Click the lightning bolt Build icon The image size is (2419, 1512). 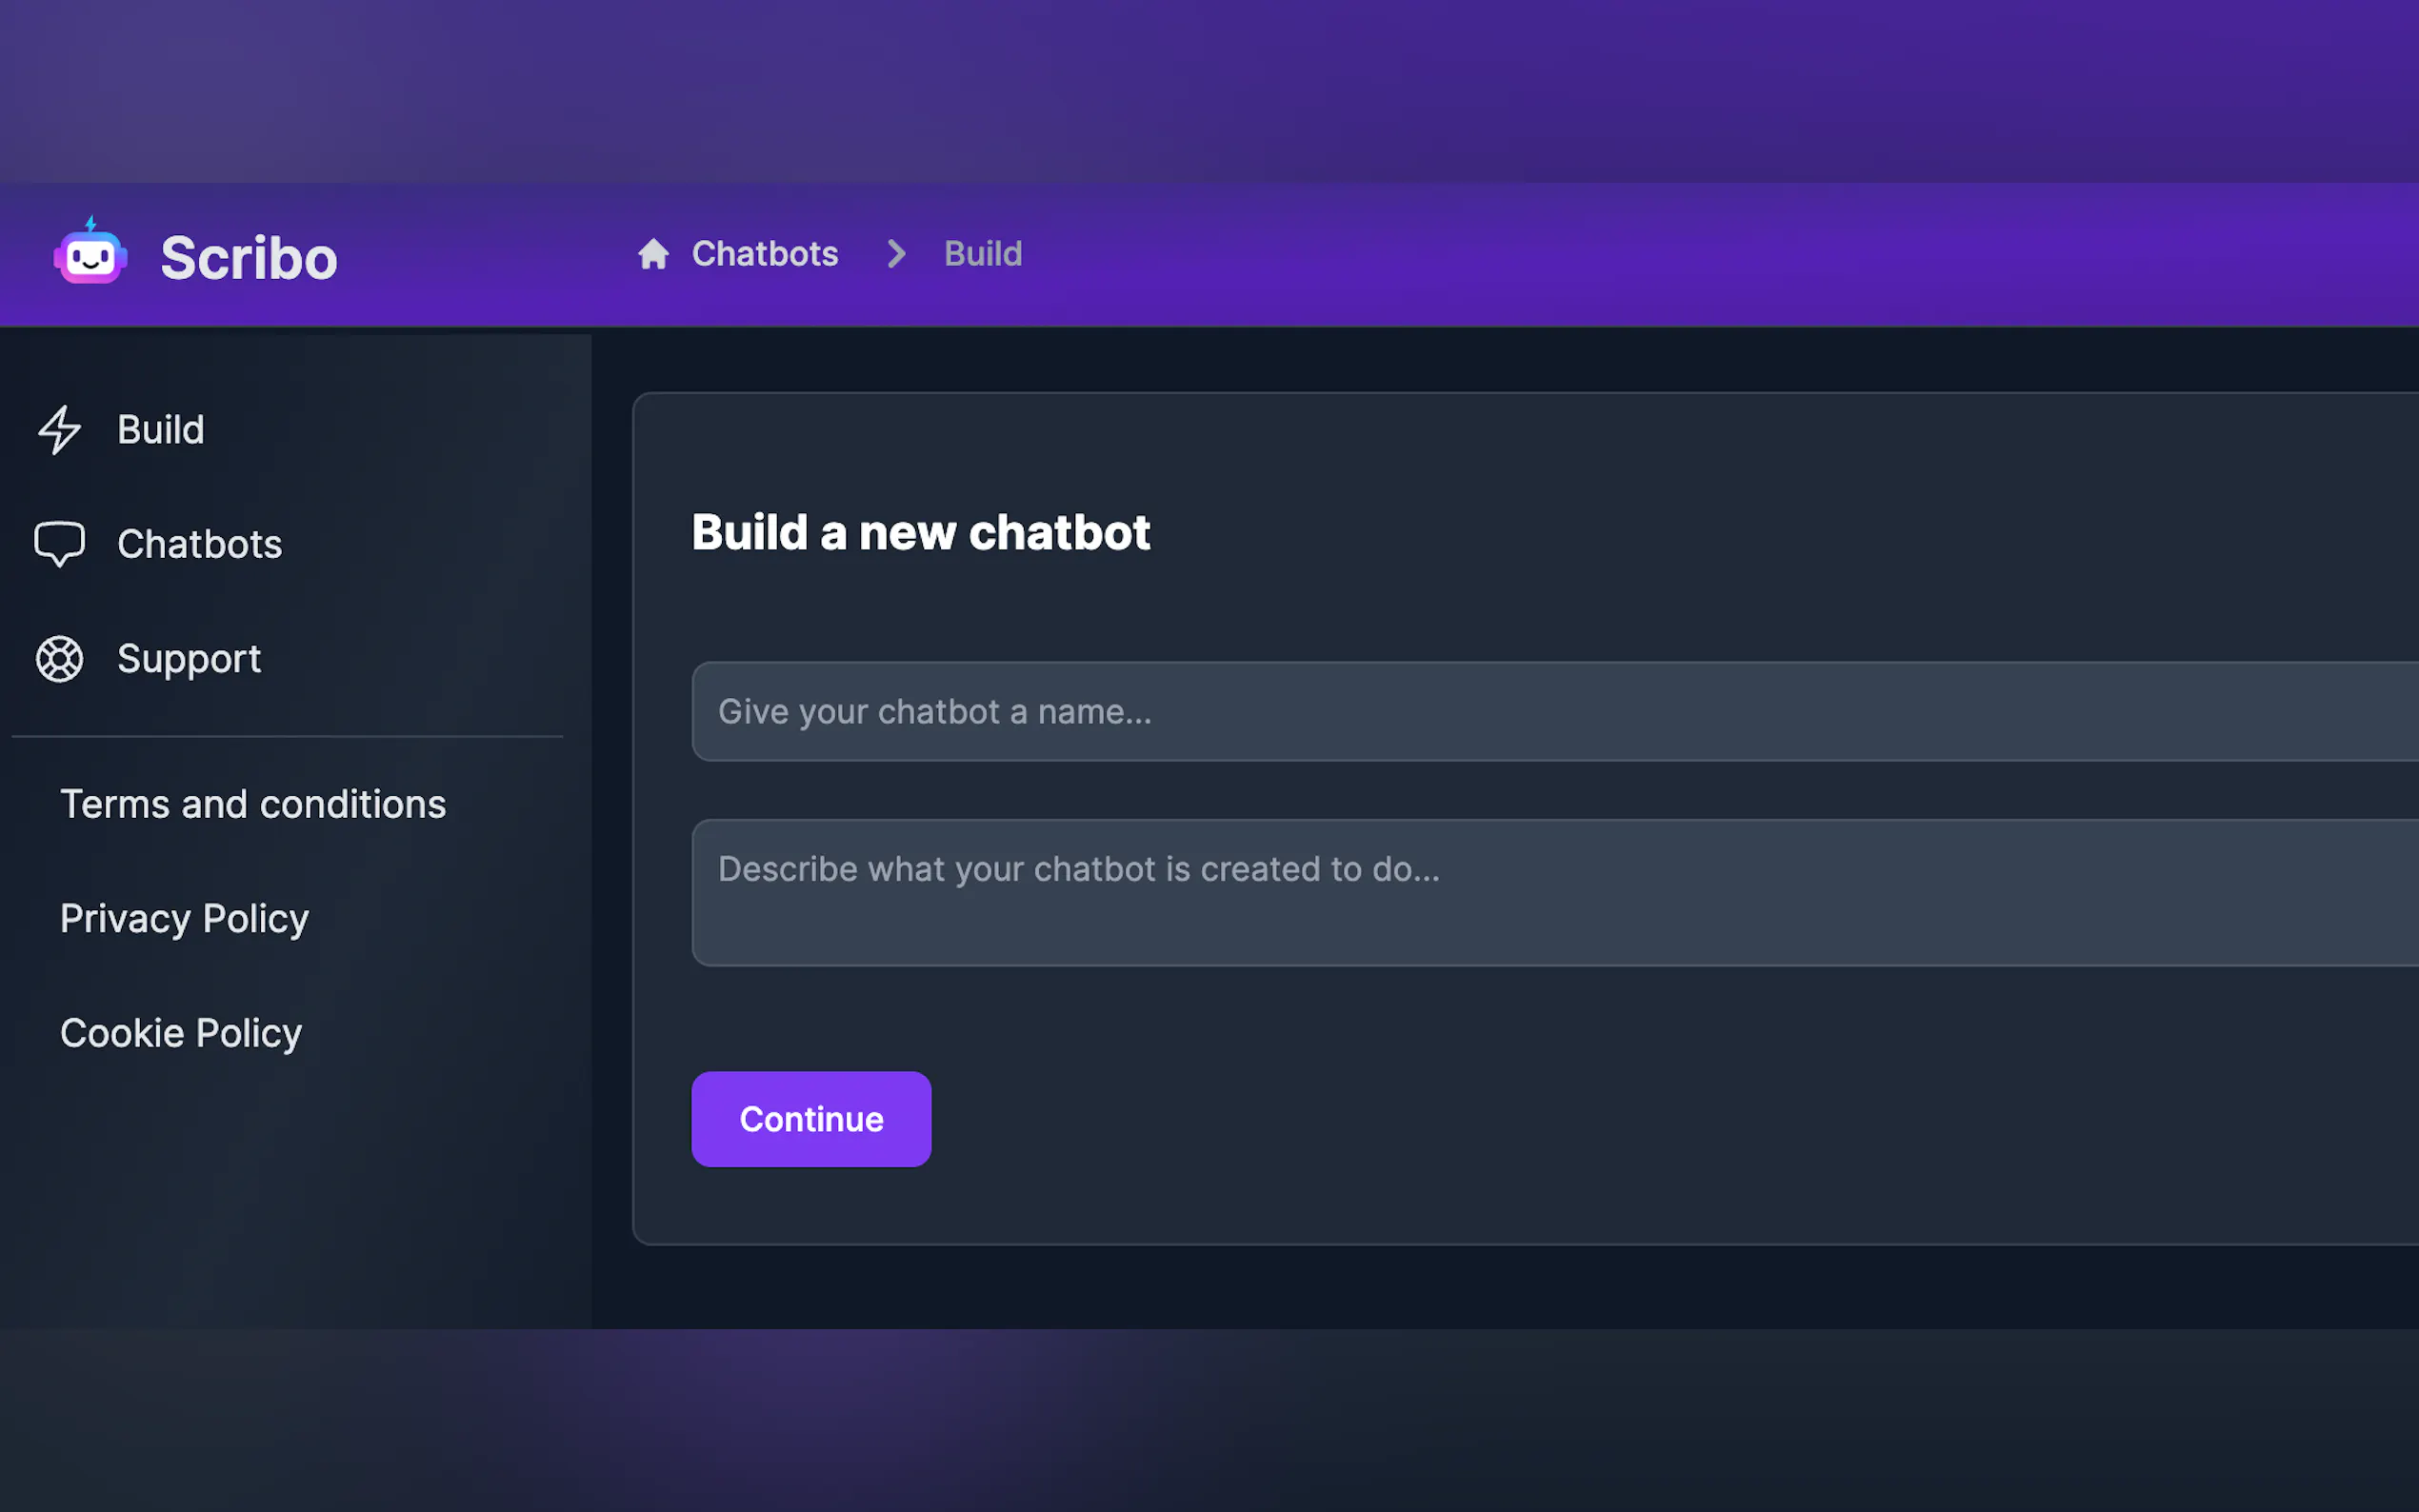tap(59, 430)
